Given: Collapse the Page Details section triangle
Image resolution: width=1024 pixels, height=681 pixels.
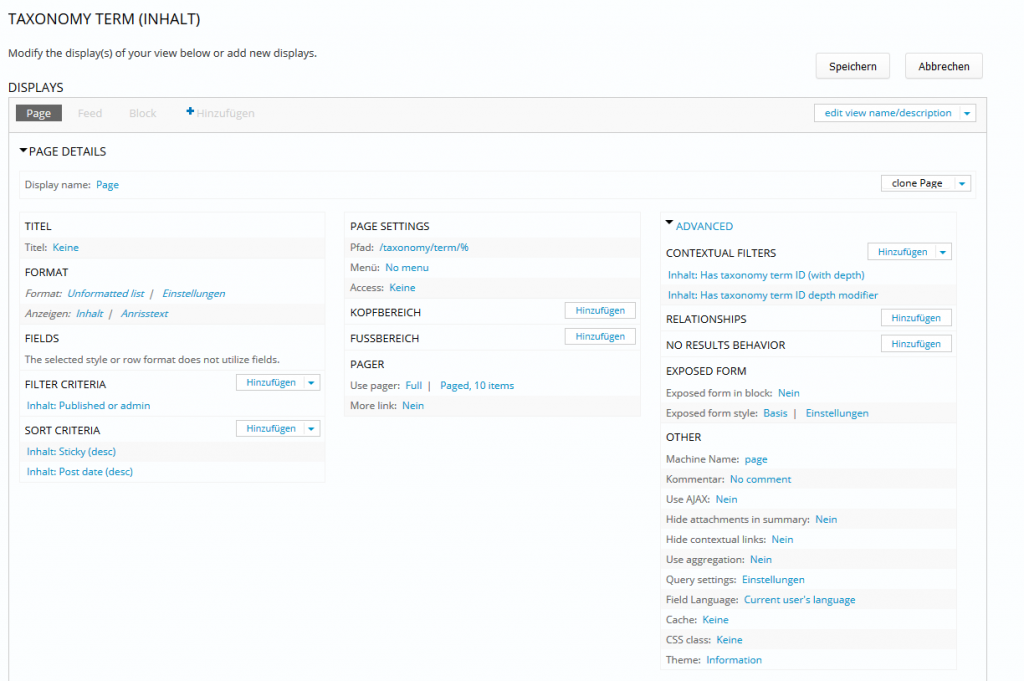Looking at the screenshot, I should coord(23,151).
